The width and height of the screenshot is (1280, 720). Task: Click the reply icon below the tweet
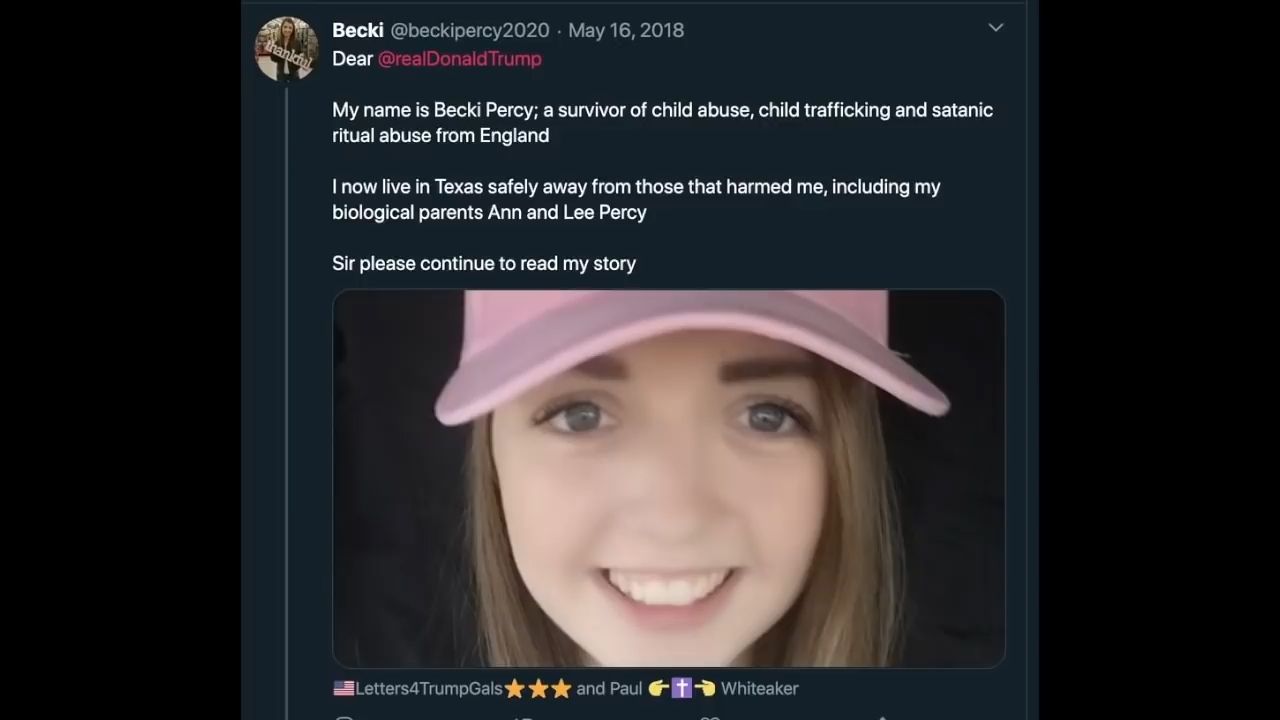[x=344, y=717]
